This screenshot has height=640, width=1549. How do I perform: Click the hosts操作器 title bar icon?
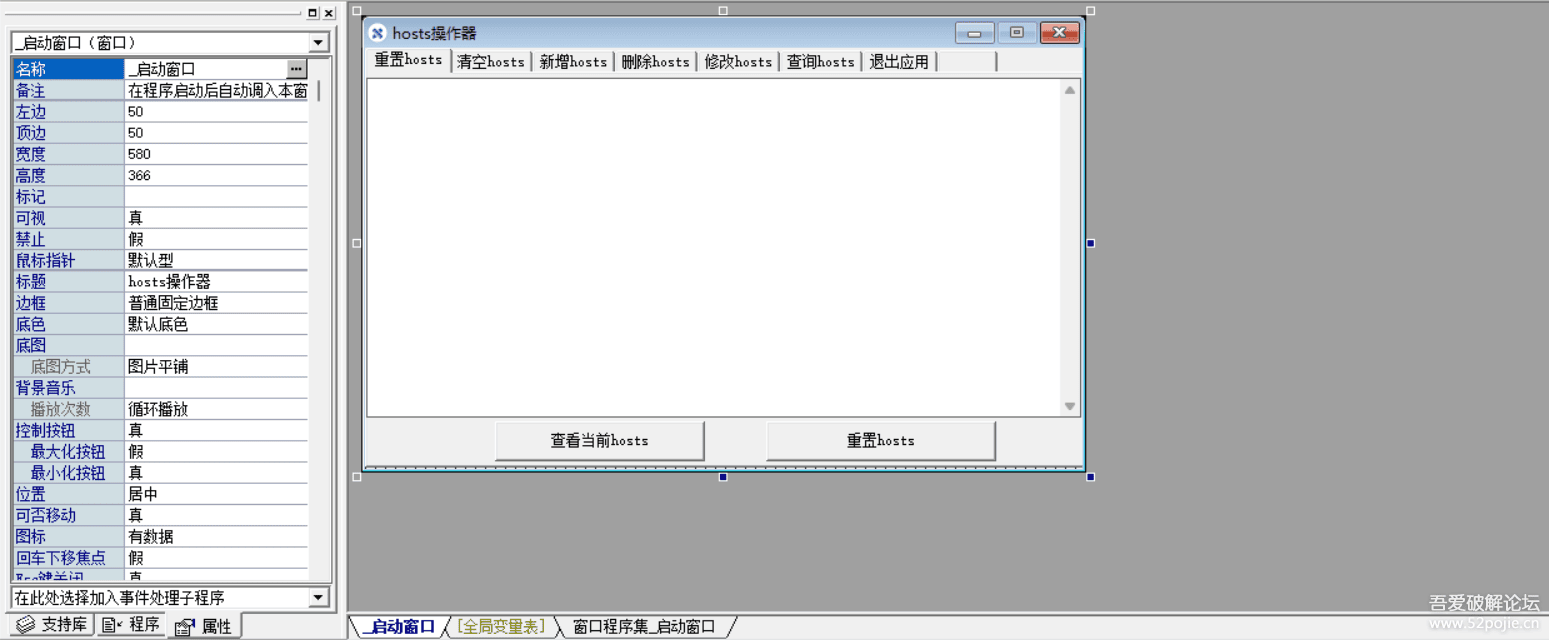[x=377, y=32]
